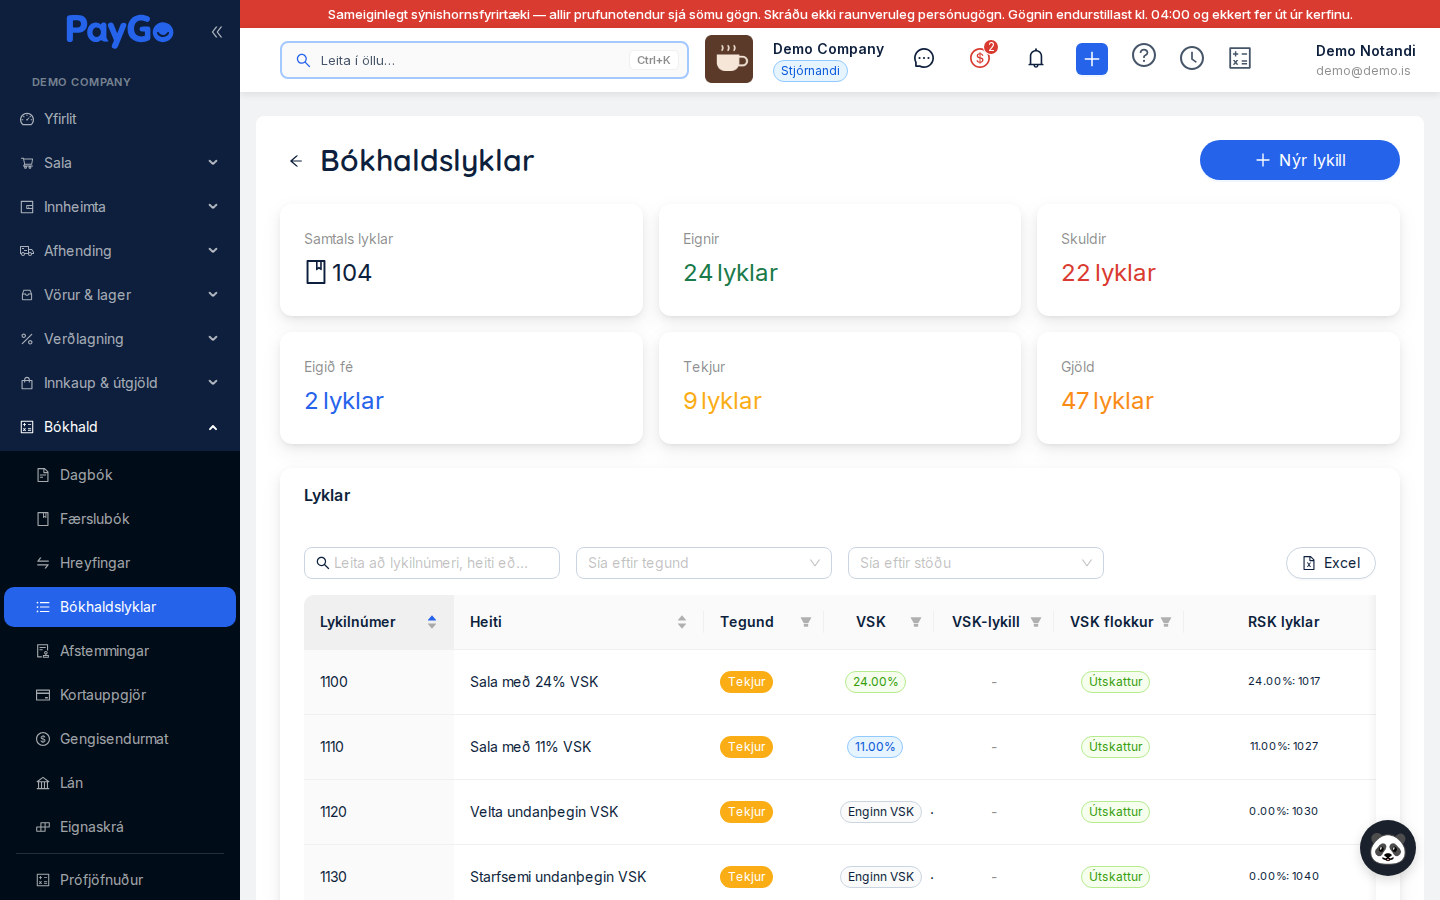Image resolution: width=1440 pixels, height=900 pixels.
Task: Click the PayGo logo
Action: (120, 31)
